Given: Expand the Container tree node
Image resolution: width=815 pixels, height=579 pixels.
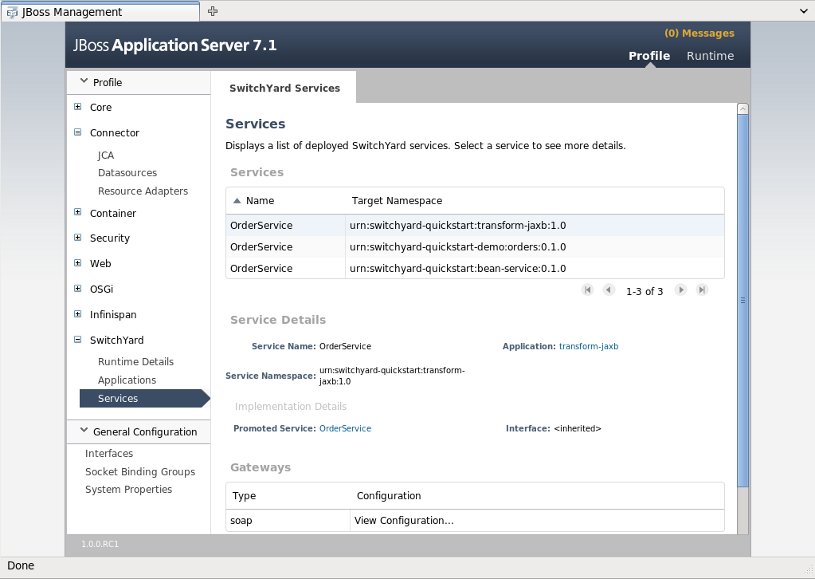Looking at the screenshot, I should (77, 212).
